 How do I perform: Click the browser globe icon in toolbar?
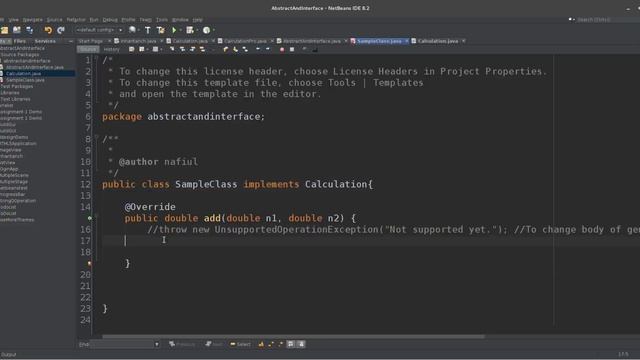[x=132, y=30]
